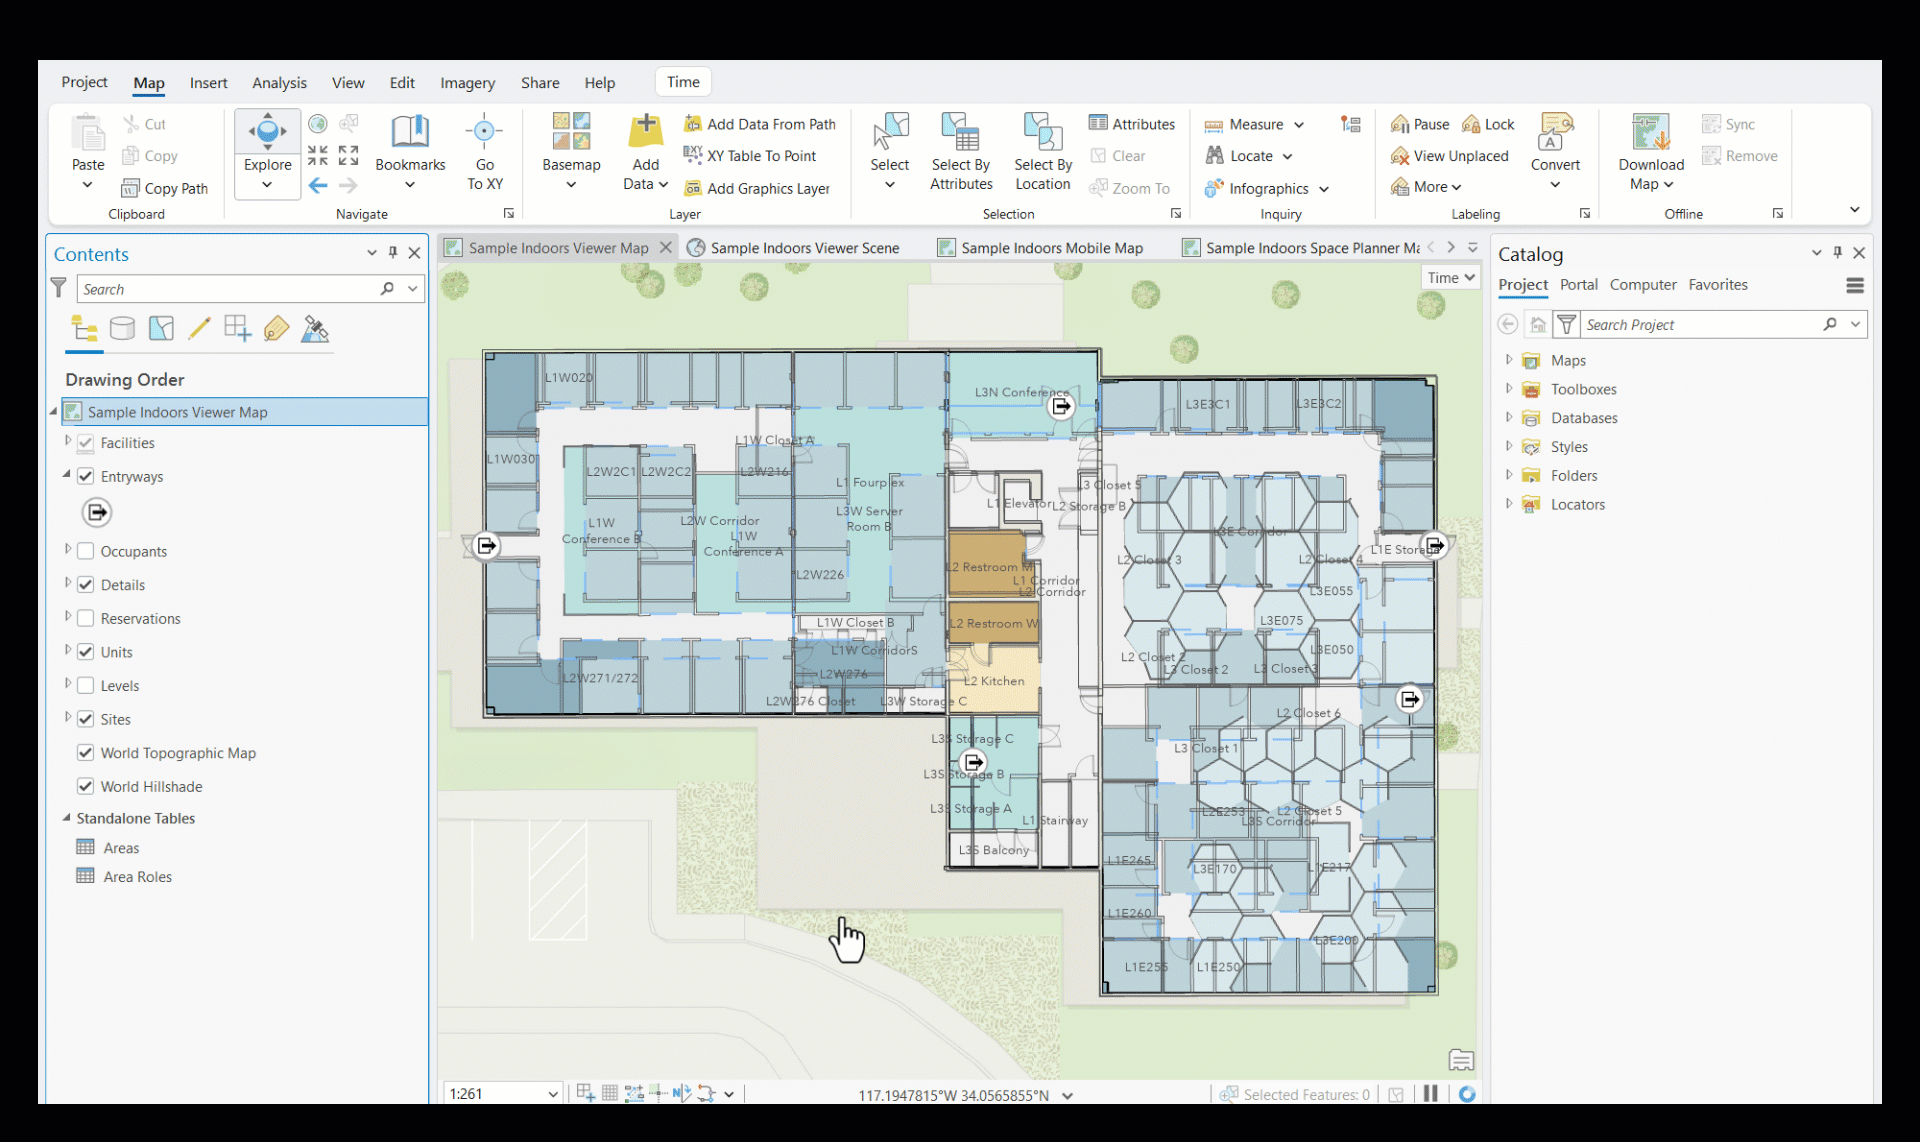Pause map drawing in status bar
1920x1142 pixels.
click(x=1431, y=1094)
